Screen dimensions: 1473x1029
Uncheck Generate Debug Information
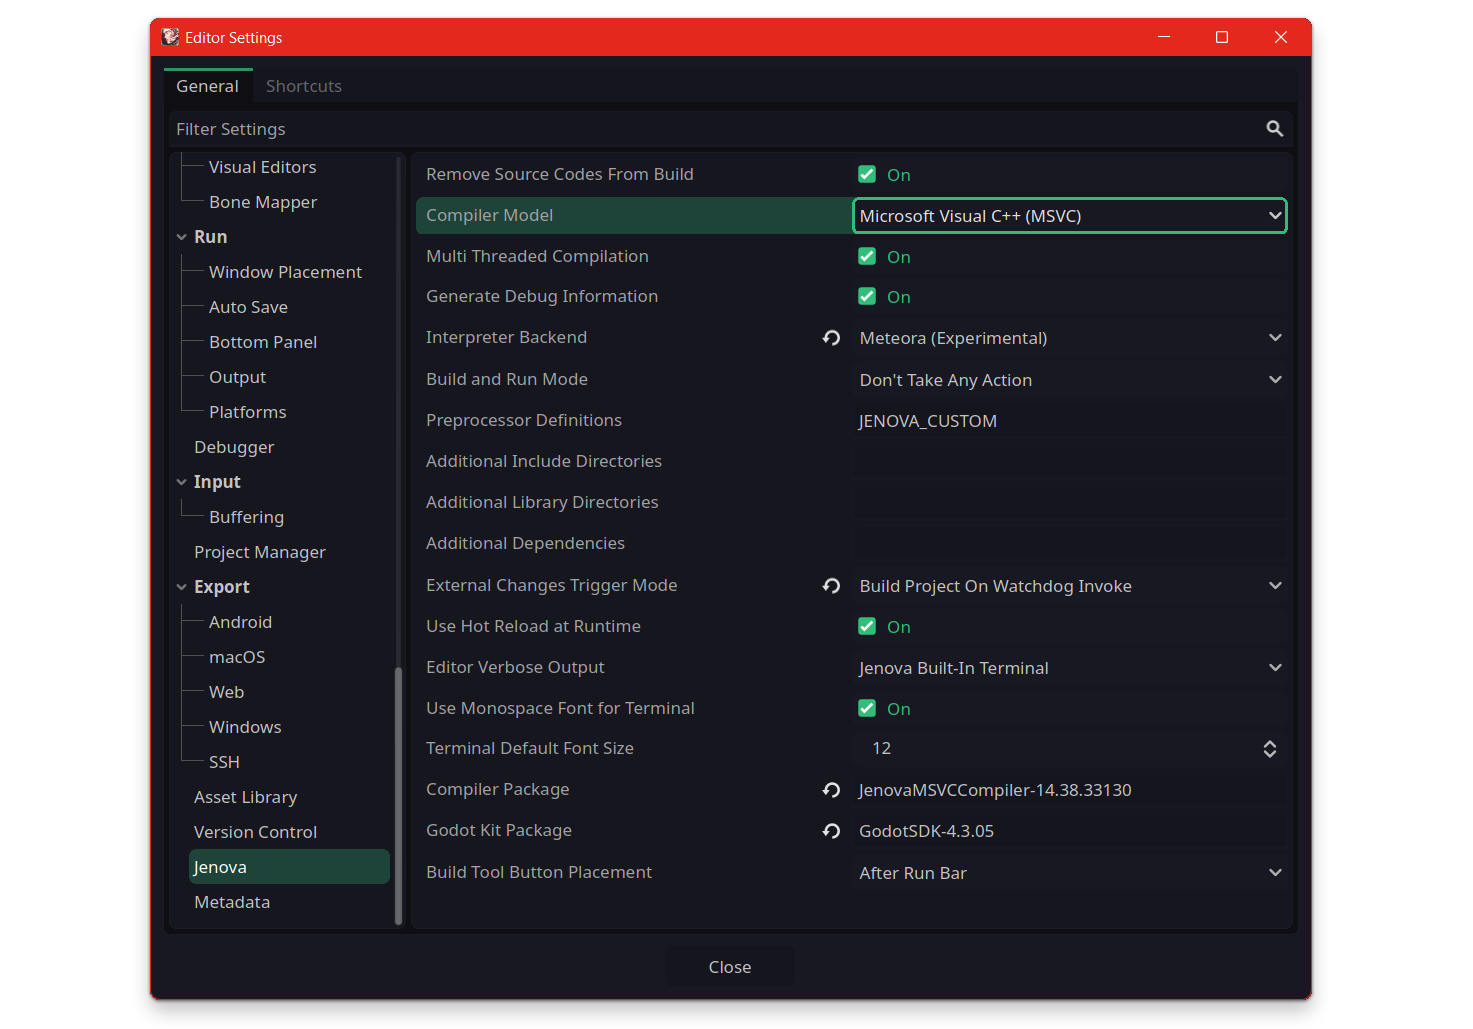(x=867, y=296)
